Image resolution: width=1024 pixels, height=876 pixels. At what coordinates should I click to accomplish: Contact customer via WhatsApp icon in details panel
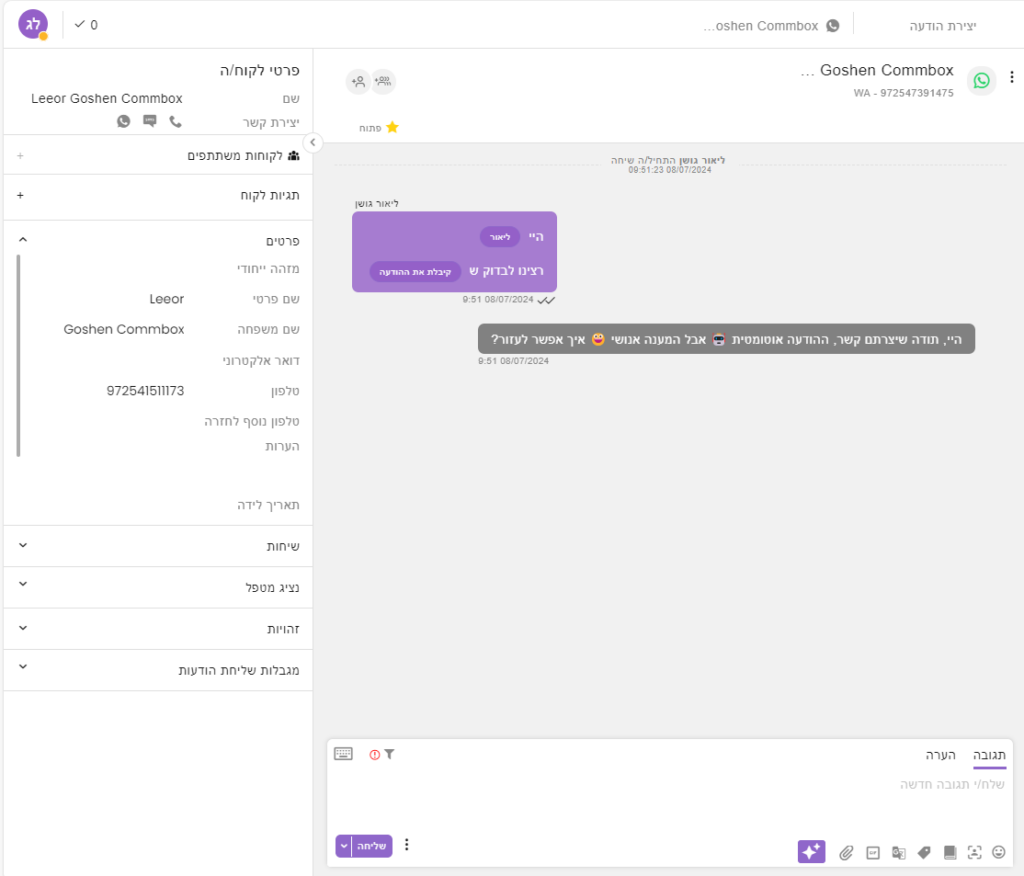pyautogui.click(x=123, y=121)
